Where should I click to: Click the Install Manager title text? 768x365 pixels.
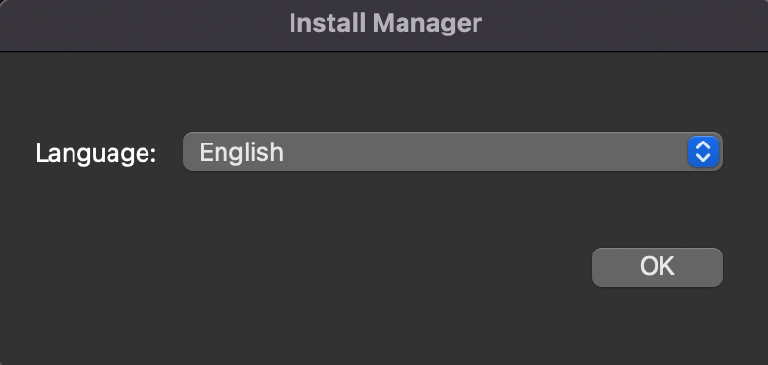(385, 23)
